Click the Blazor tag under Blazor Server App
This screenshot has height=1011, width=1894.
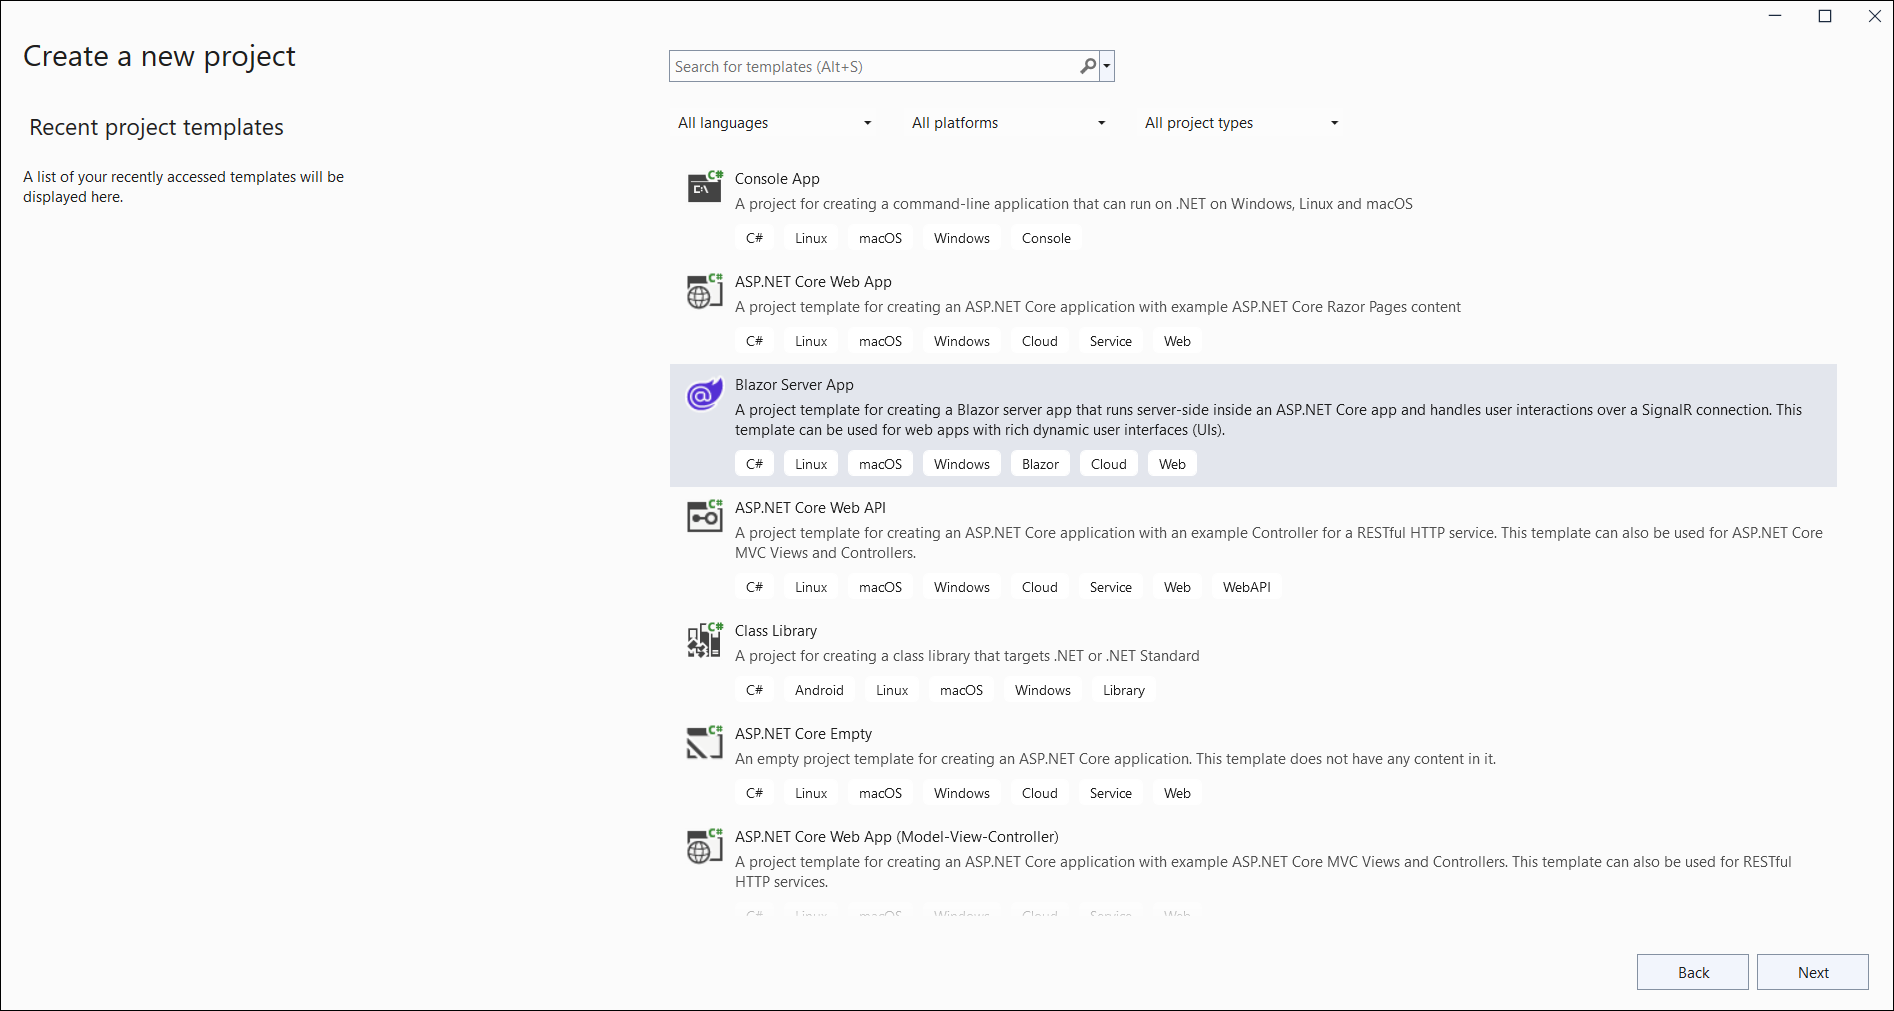1040,464
